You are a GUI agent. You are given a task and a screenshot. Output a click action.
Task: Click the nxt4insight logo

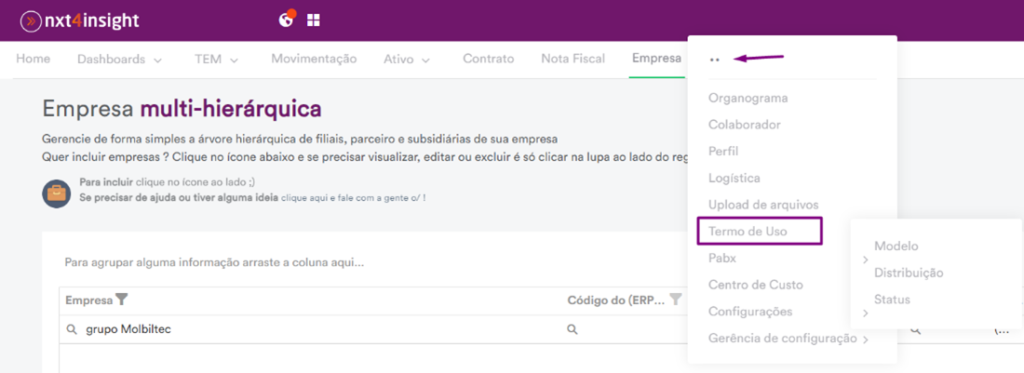pos(80,20)
